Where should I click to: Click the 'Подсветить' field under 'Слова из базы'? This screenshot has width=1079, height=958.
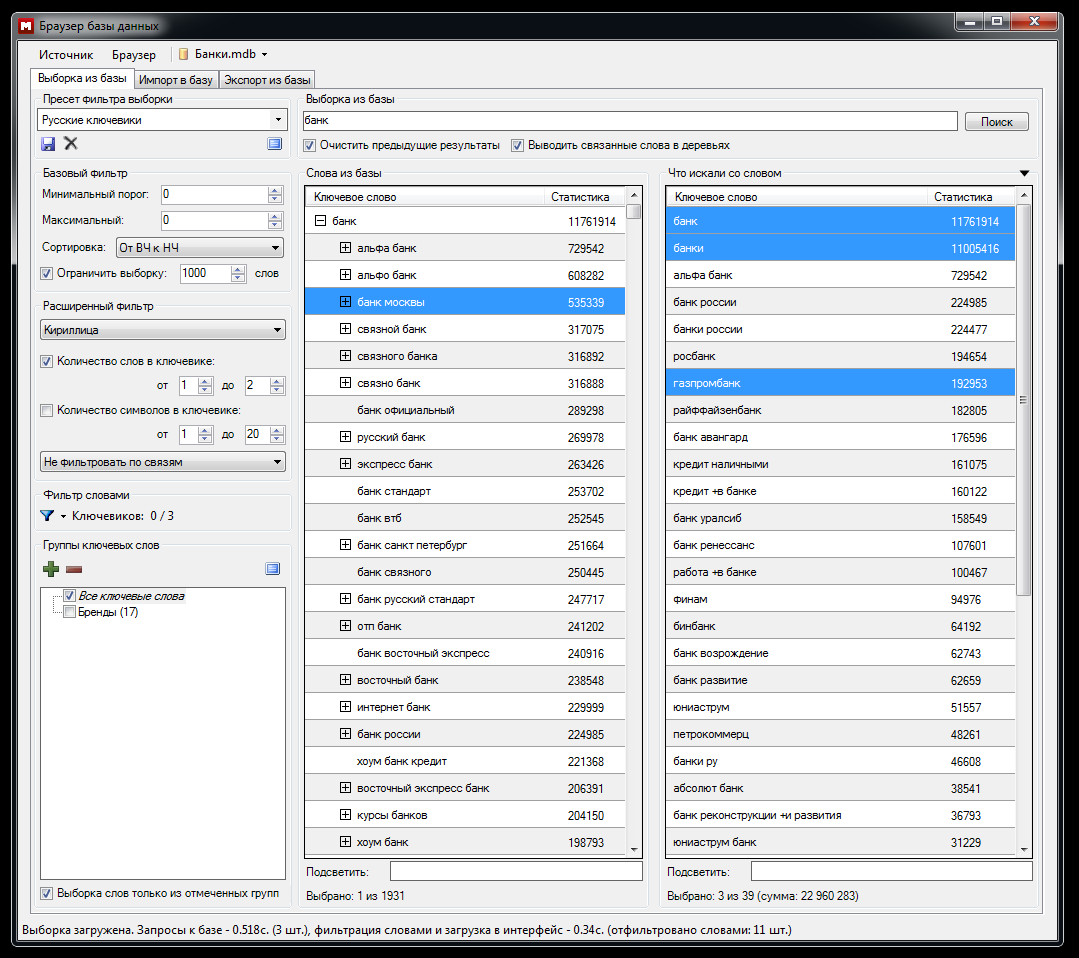(515, 871)
